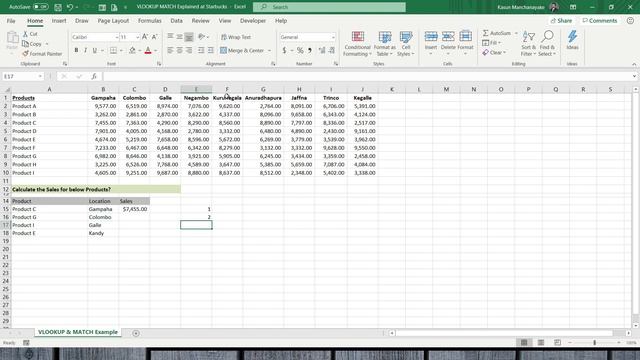
Task: Click the Search box in title bar
Action: (x=329, y=7)
